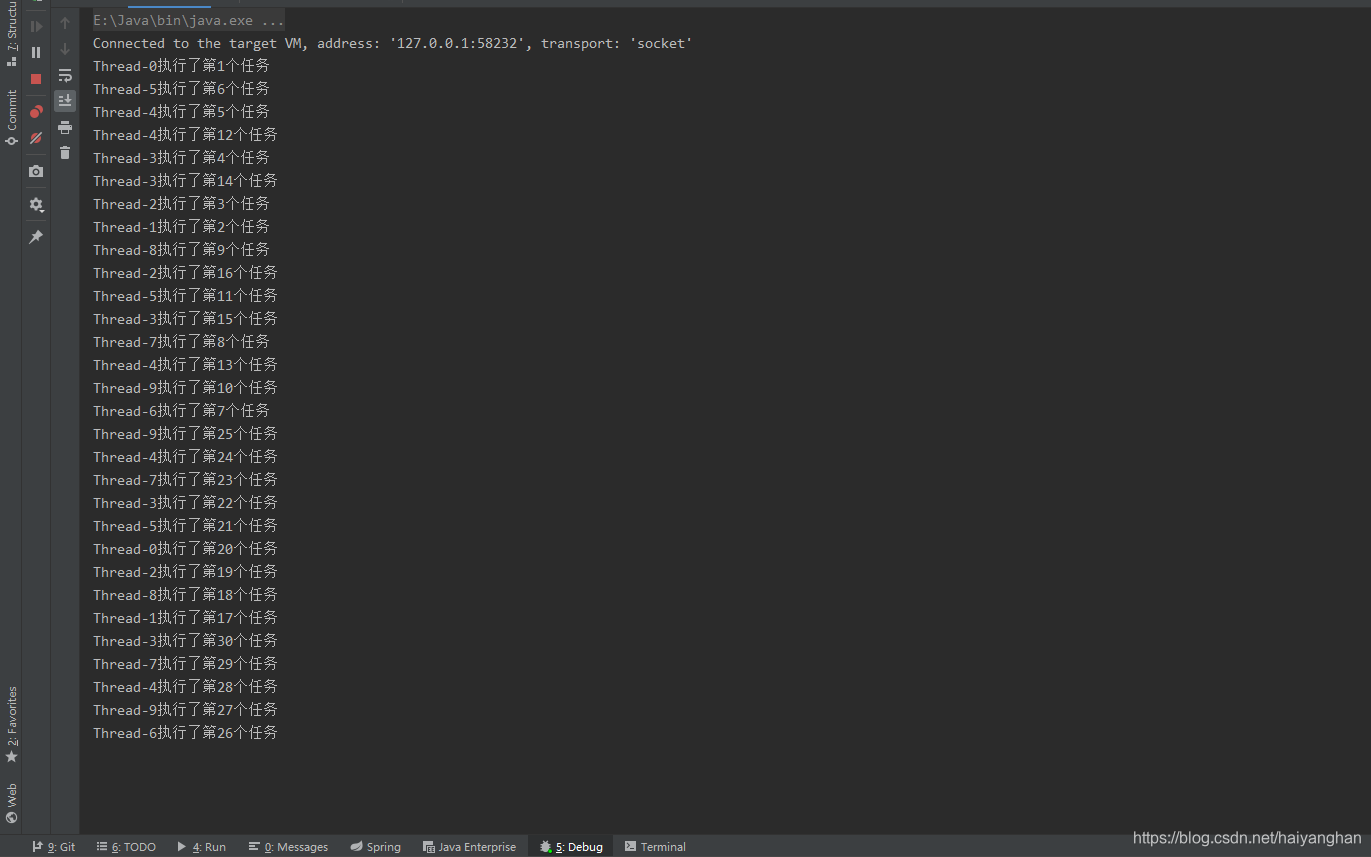Click line 'Thread-0执行了第1个任务'
This screenshot has width=1371, height=857.
(x=181, y=66)
